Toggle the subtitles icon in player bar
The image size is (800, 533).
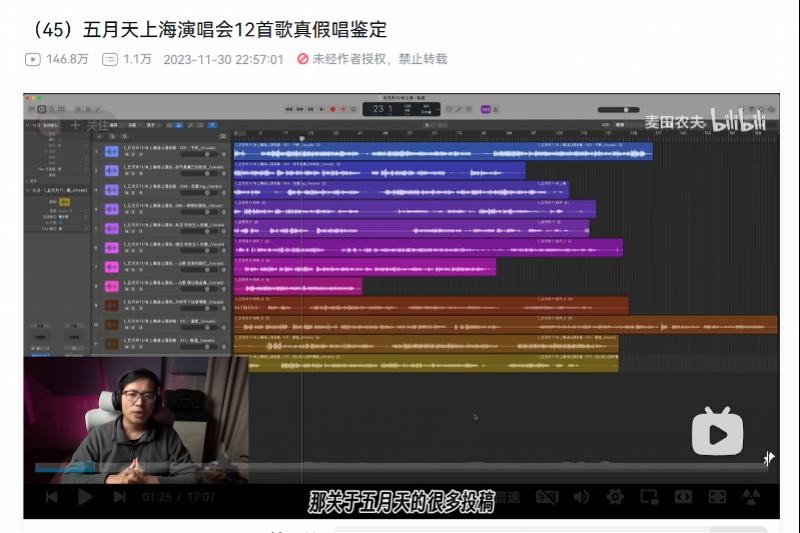pyautogui.click(x=546, y=497)
